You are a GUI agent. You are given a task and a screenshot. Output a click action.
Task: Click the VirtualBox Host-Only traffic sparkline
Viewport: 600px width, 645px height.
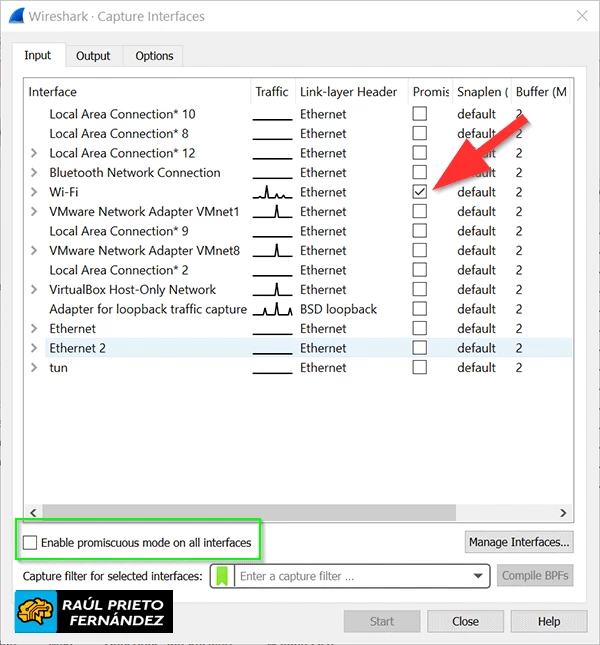tap(272, 289)
